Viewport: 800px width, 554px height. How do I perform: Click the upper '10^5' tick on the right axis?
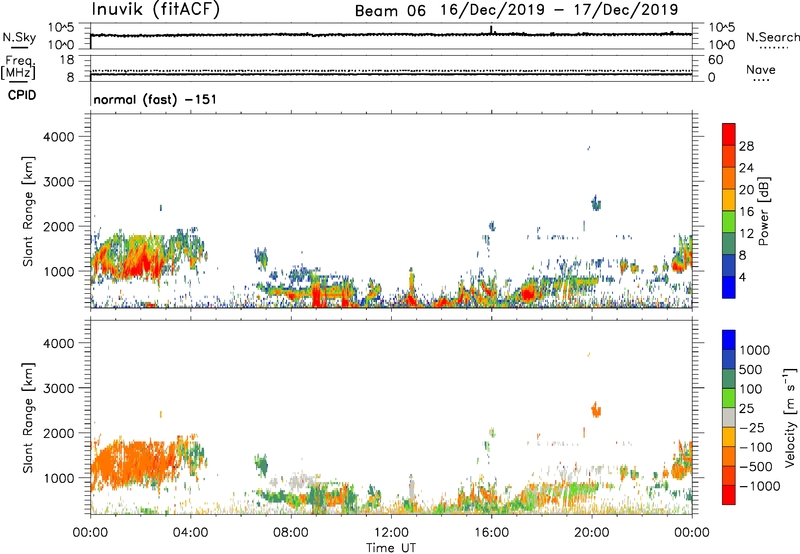tap(722, 28)
